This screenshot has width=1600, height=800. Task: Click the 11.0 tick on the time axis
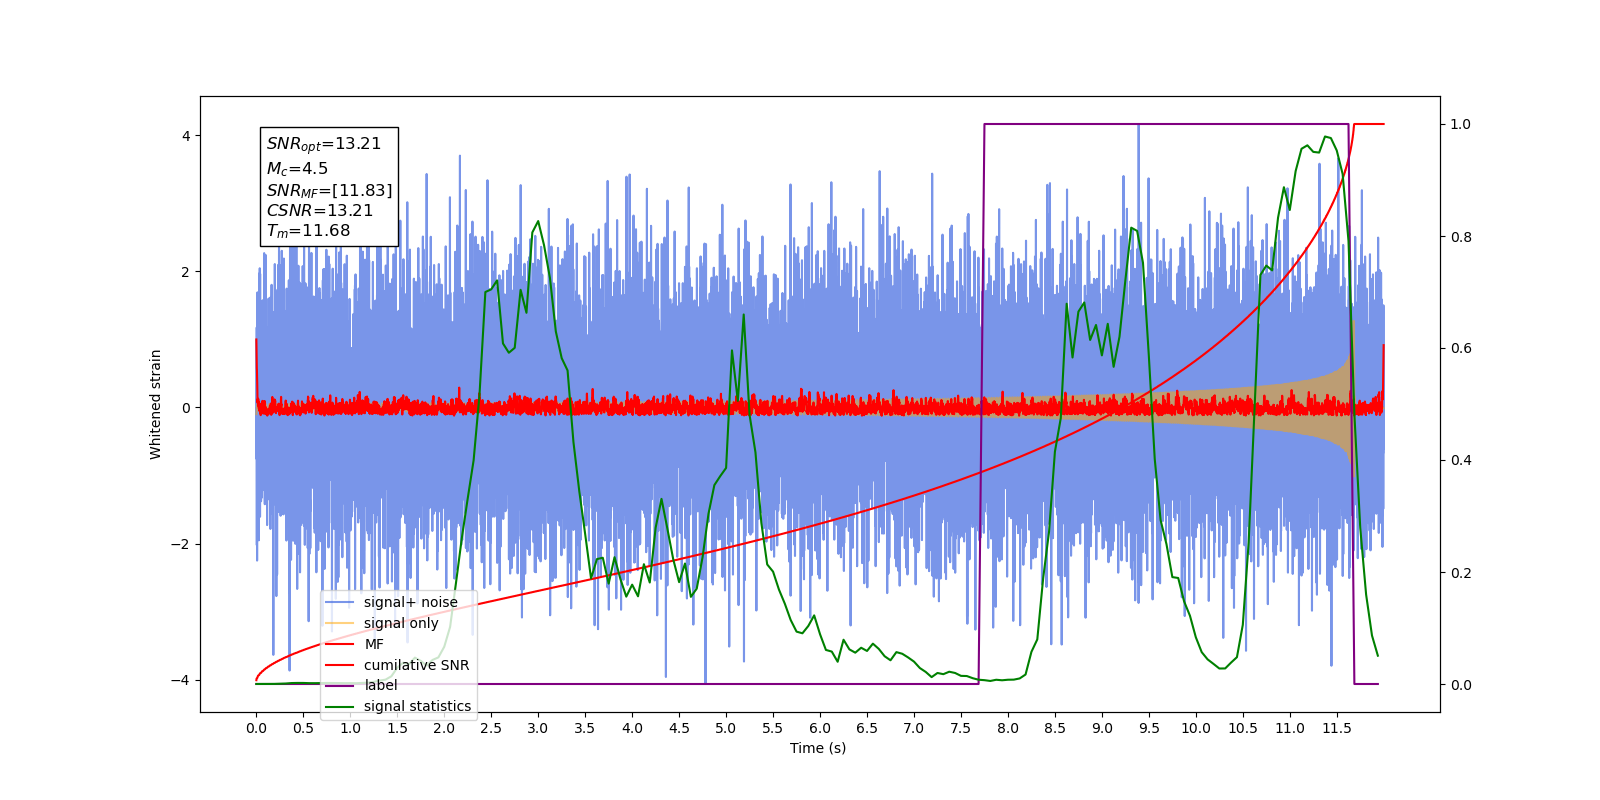(1290, 728)
